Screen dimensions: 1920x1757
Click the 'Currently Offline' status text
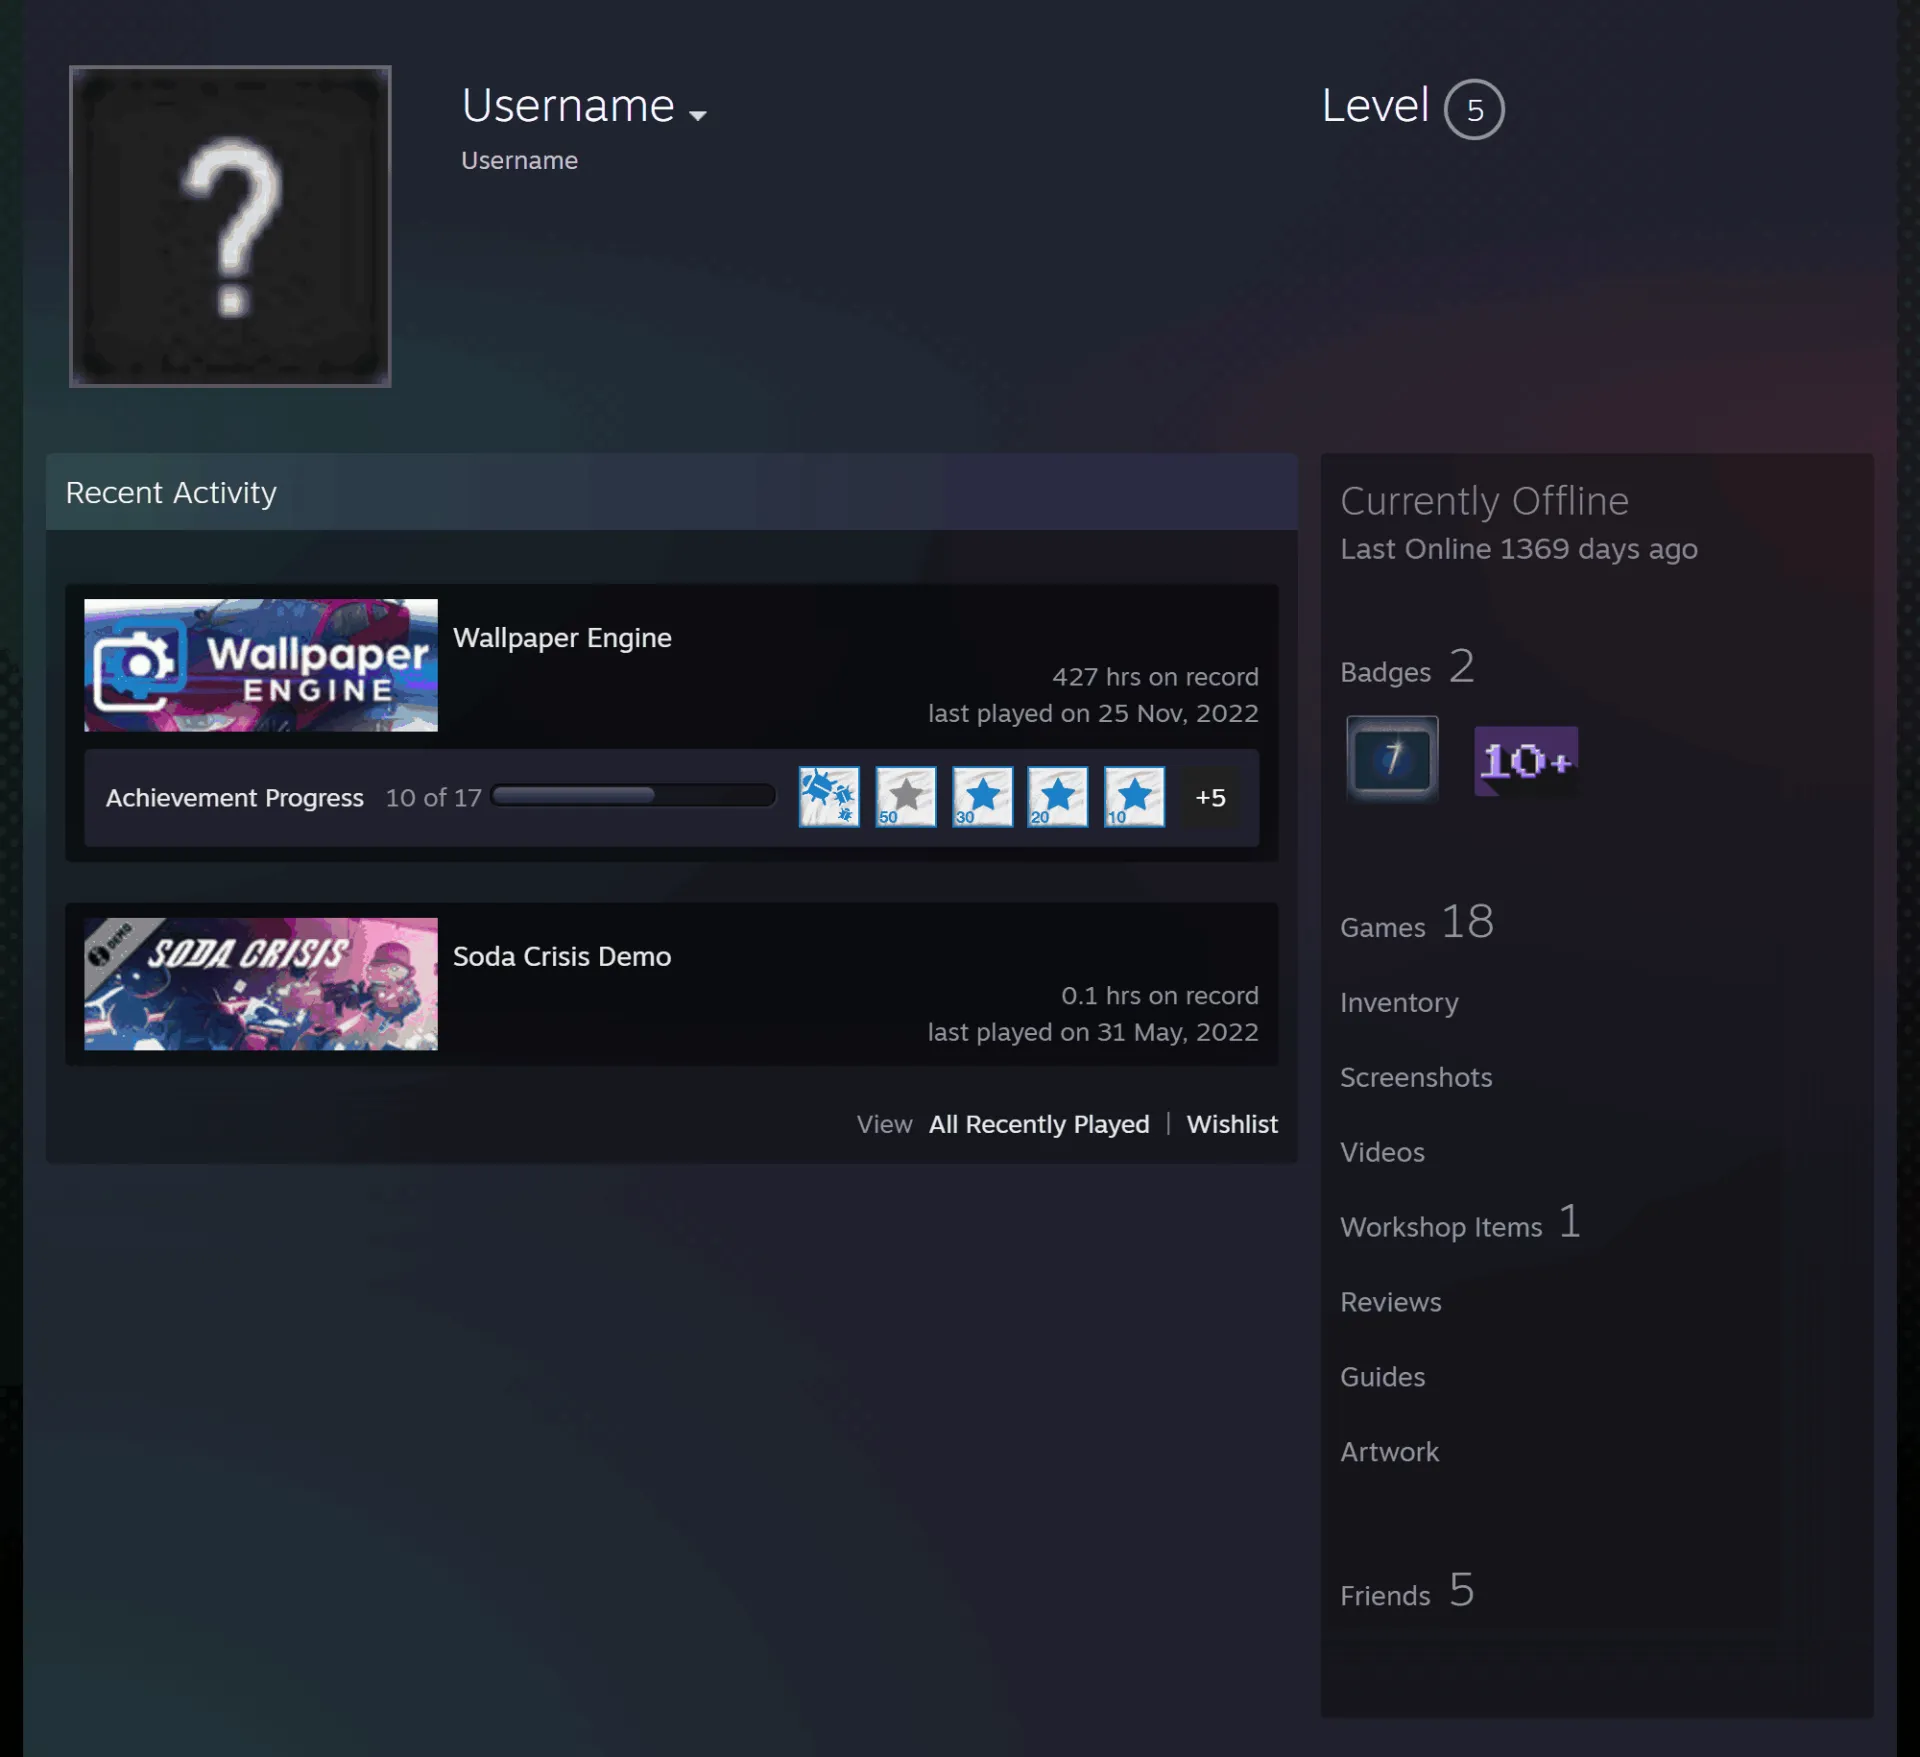pyautogui.click(x=1484, y=501)
